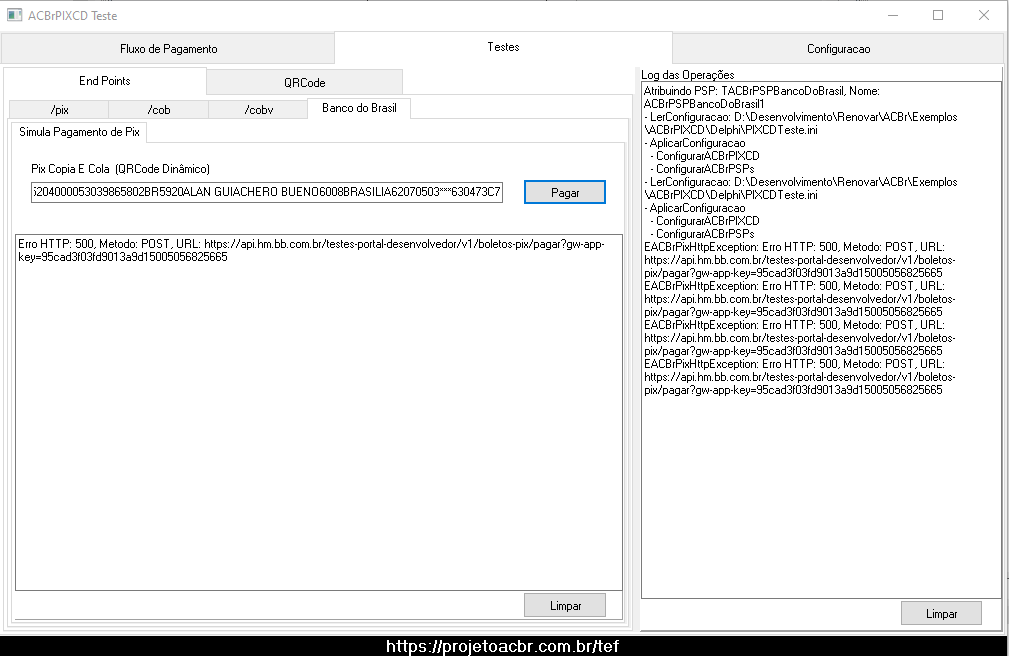
Task: Focus the Pix Copia E Cola input field
Action: [x=267, y=192]
